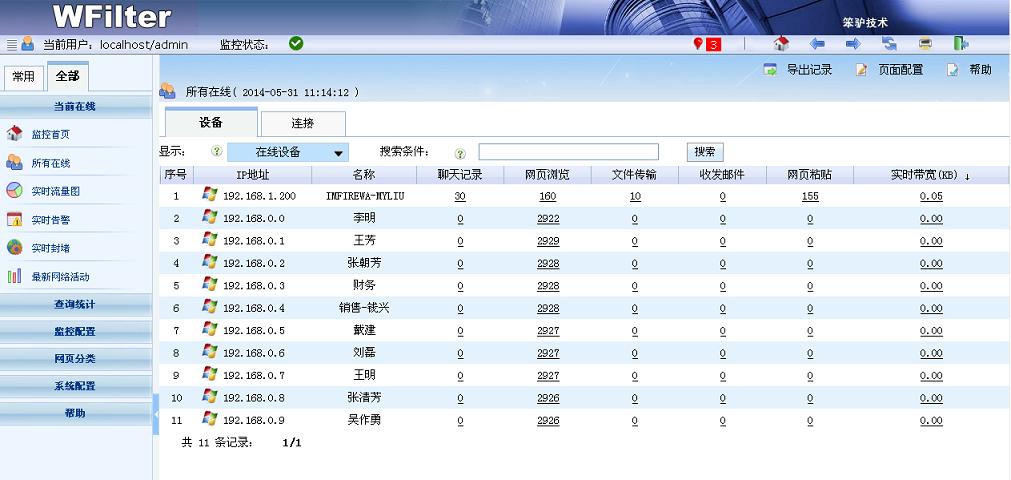Sort by the 实时带宽(KB) column header
The height and width of the screenshot is (480, 1011).
tap(930, 175)
